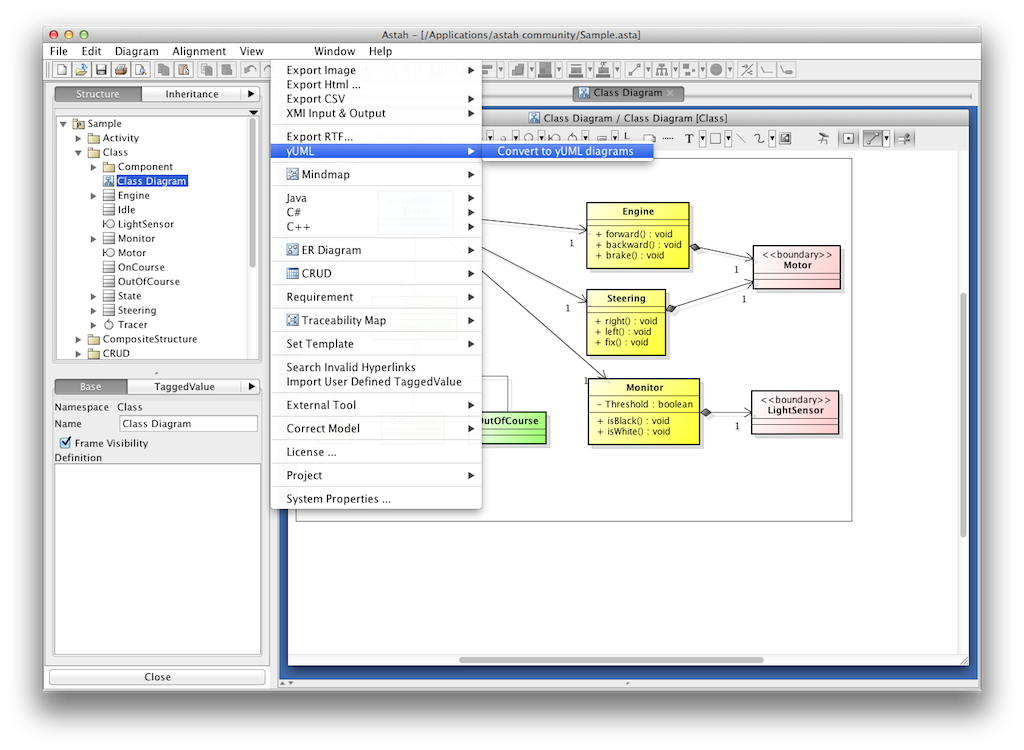The image size is (1024, 750).
Task: Select System Properties from the menu
Action: [x=377, y=498]
